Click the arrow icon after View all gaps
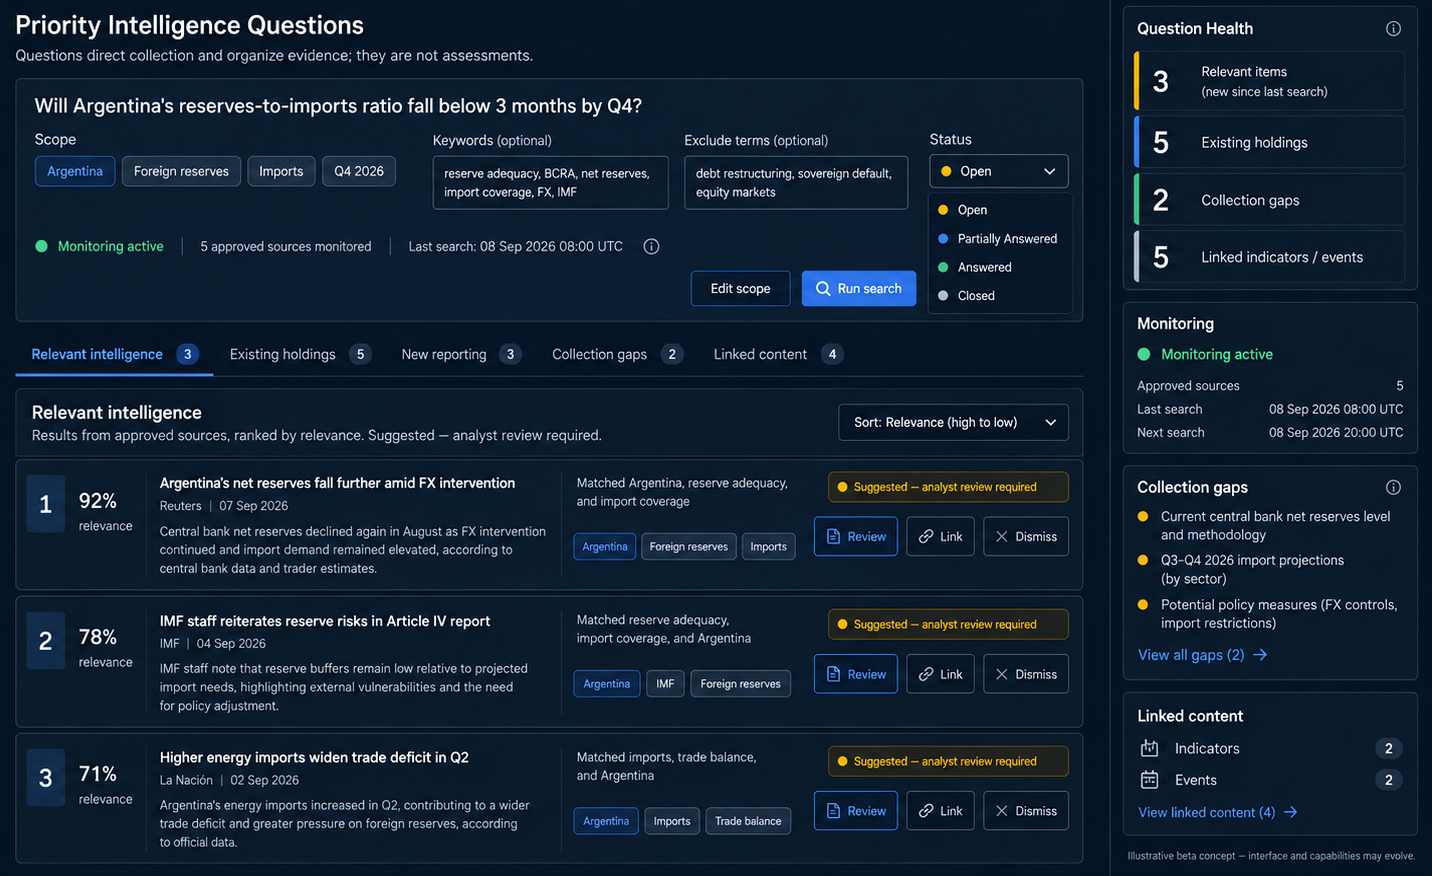 [x=1260, y=655]
